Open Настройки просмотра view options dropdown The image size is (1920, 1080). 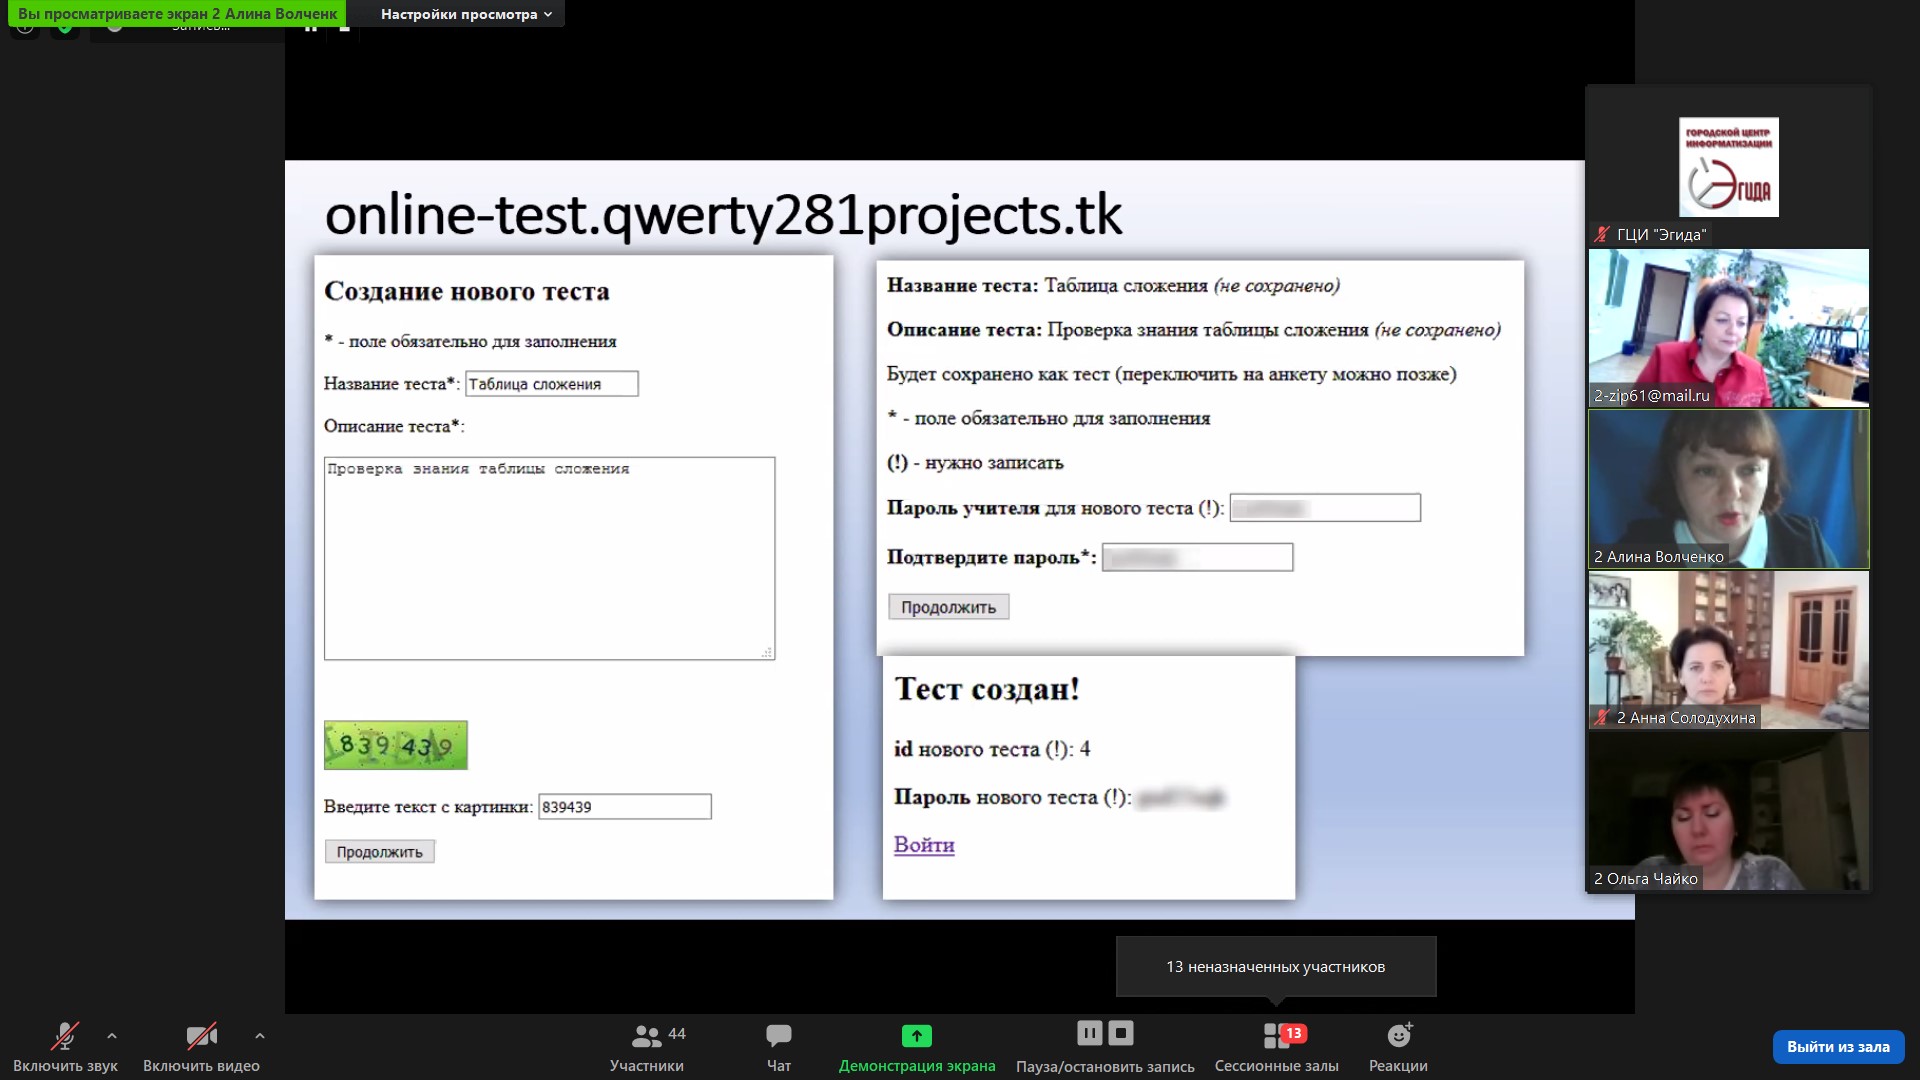tap(466, 14)
